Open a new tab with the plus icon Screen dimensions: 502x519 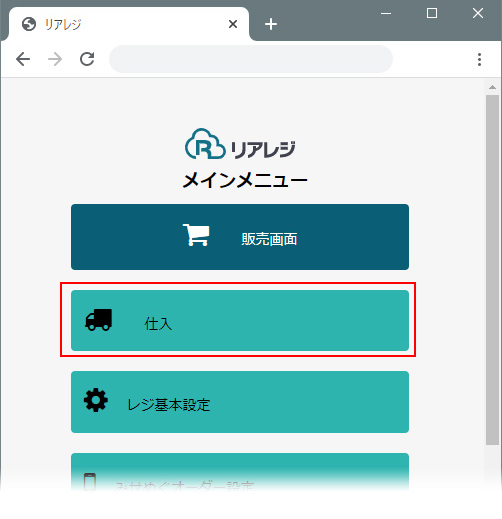[x=271, y=24]
